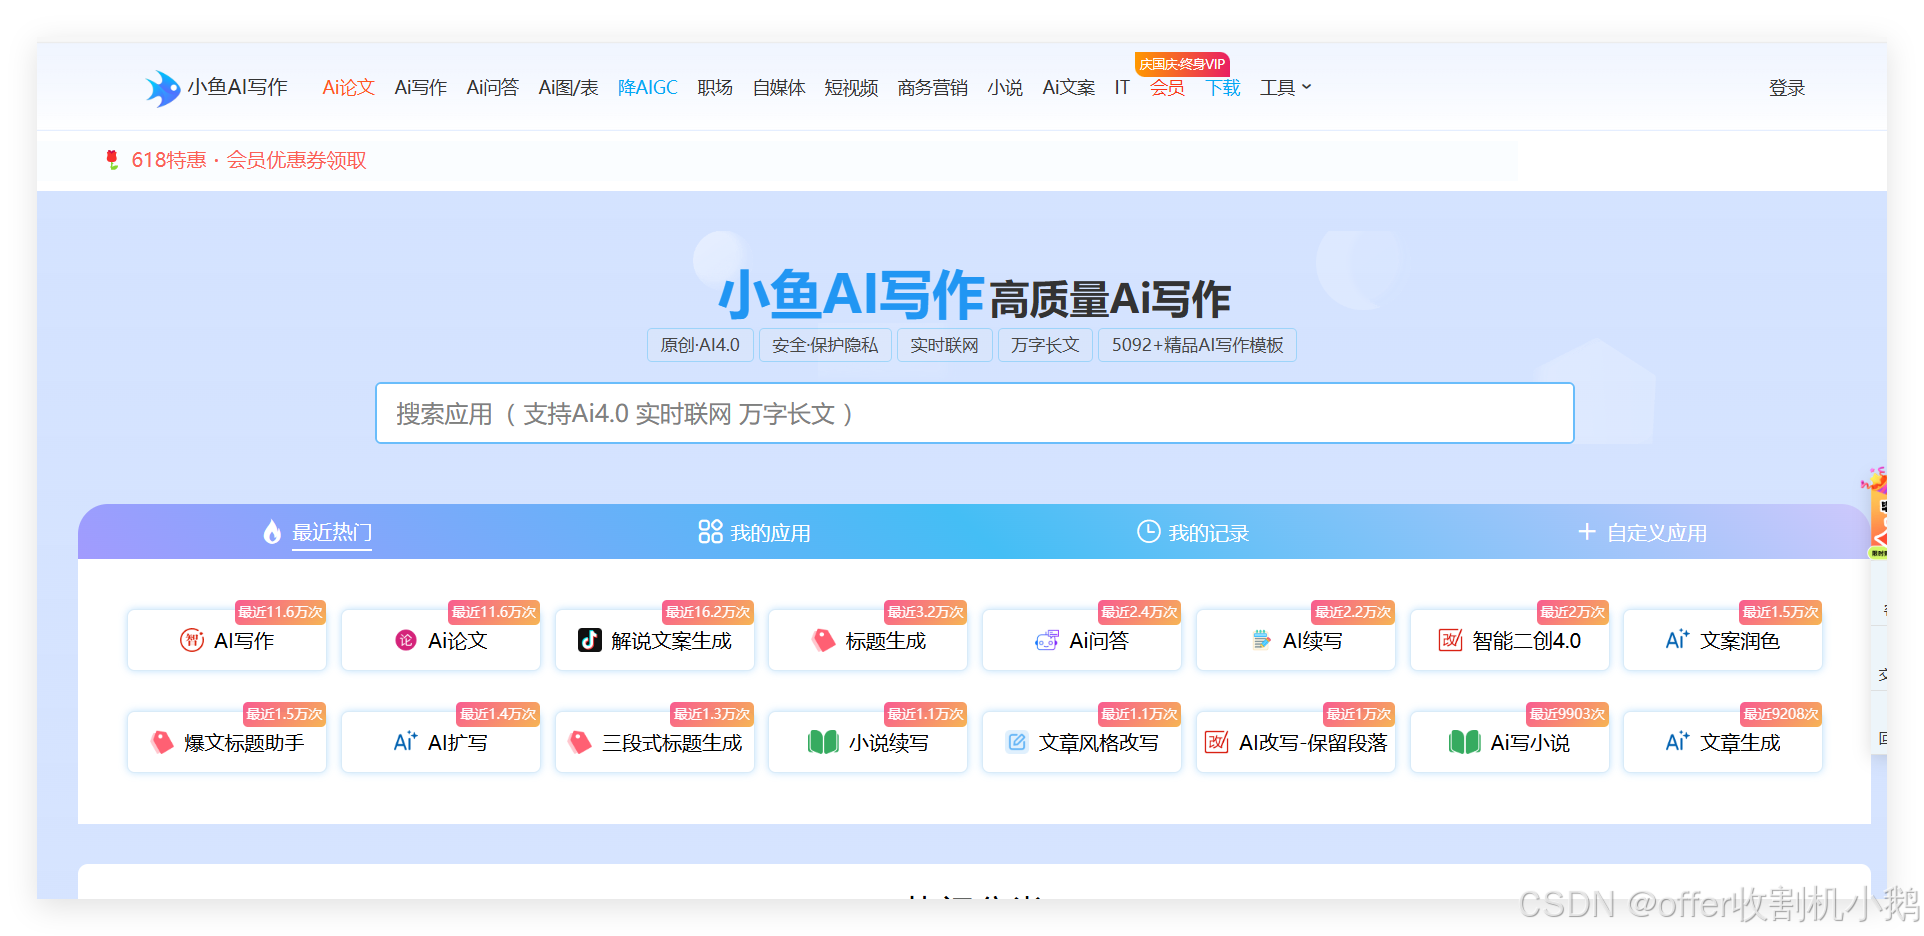The height and width of the screenshot is (936, 1924).
Task: Click the 最近3.2万次 badge on 标题生成
Action: [x=926, y=612]
